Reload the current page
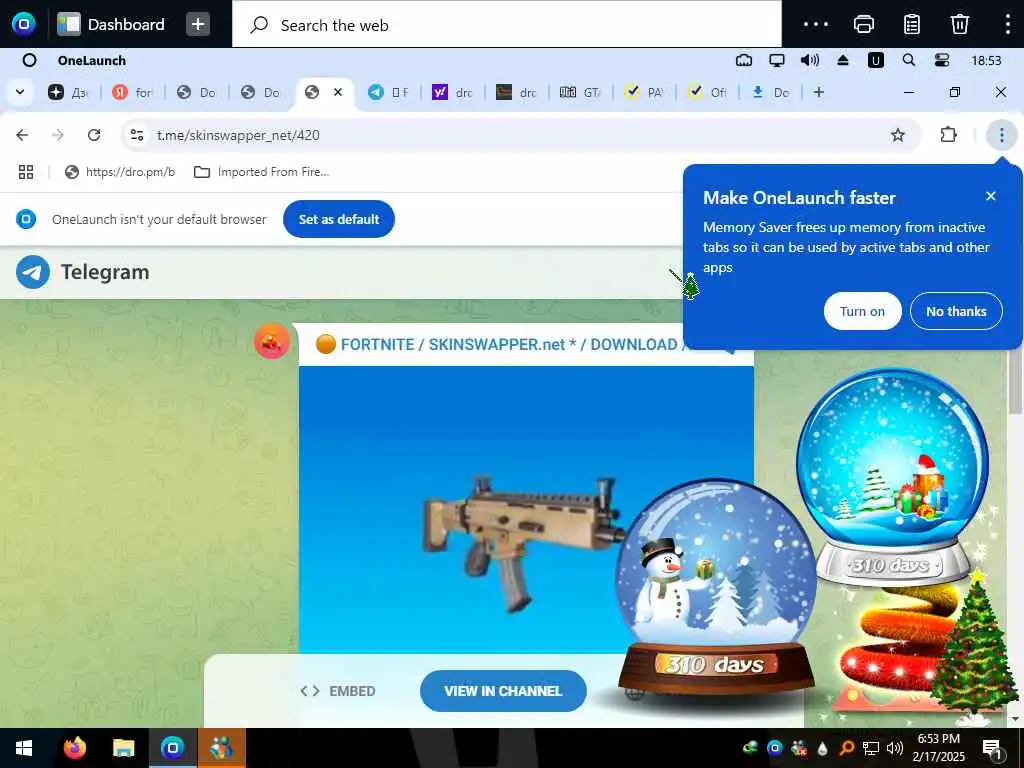 (x=94, y=135)
